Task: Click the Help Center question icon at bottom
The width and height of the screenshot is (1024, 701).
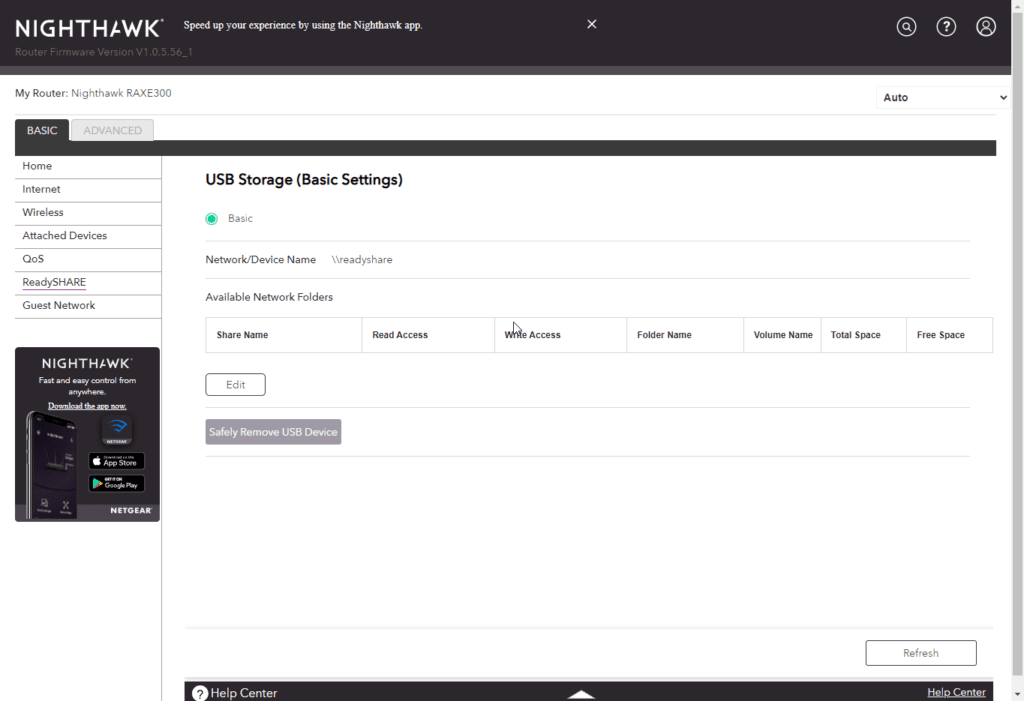Action: pyautogui.click(x=200, y=693)
